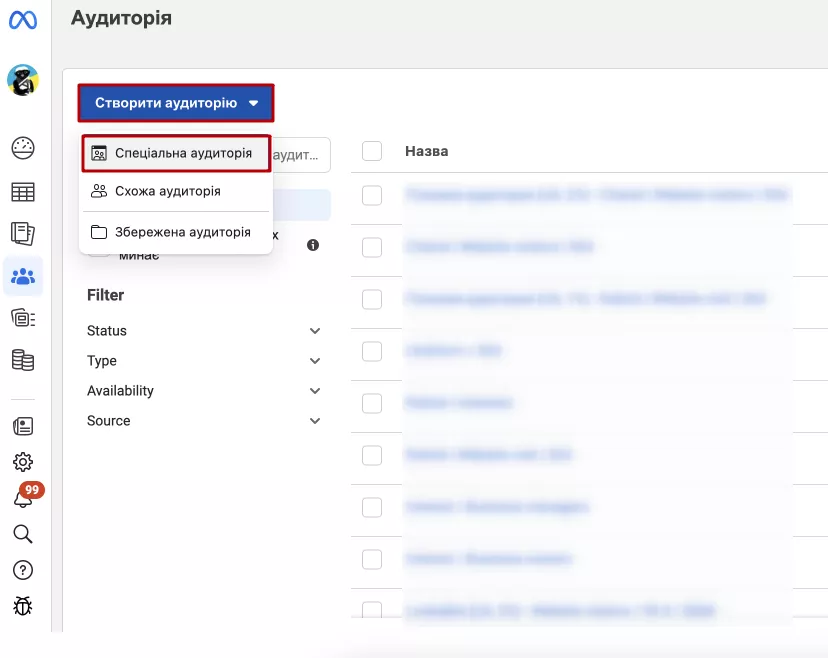Open the account overview gauge icon
Viewport: 828px width, 658px height.
click(x=23, y=148)
